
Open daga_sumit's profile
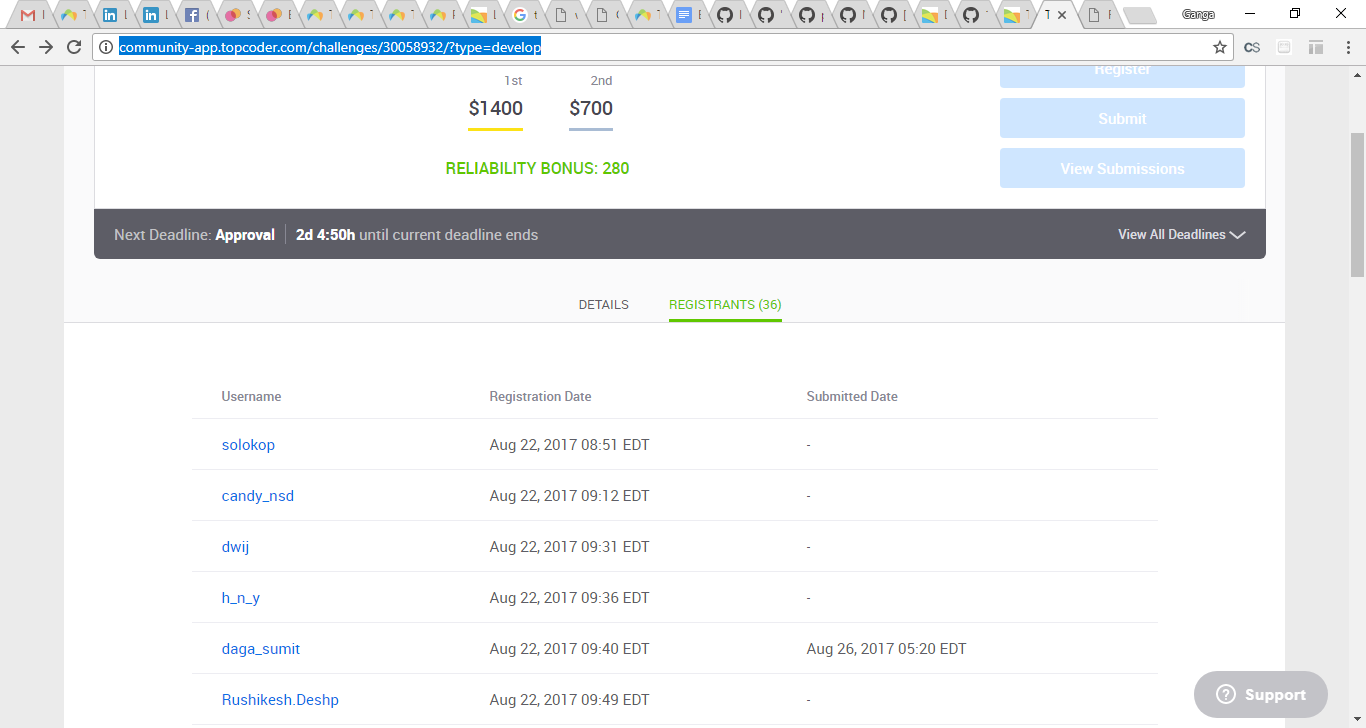click(261, 649)
